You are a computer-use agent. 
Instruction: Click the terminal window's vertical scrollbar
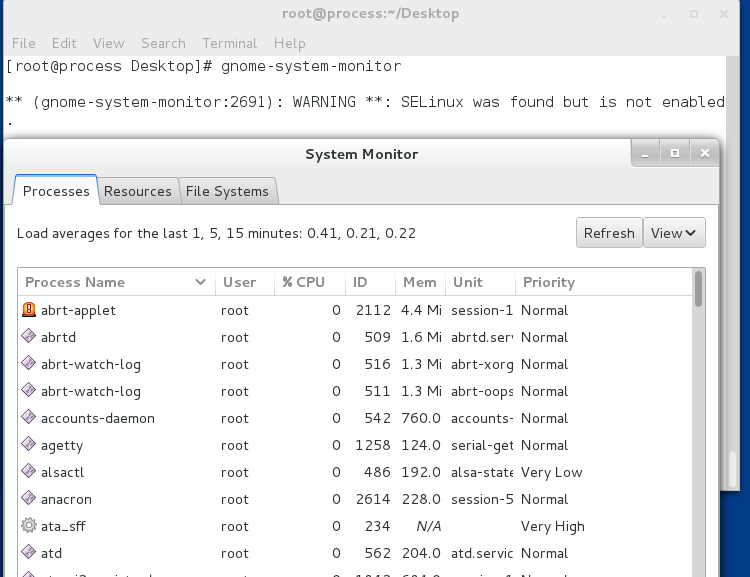pyautogui.click(x=732, y=273)
